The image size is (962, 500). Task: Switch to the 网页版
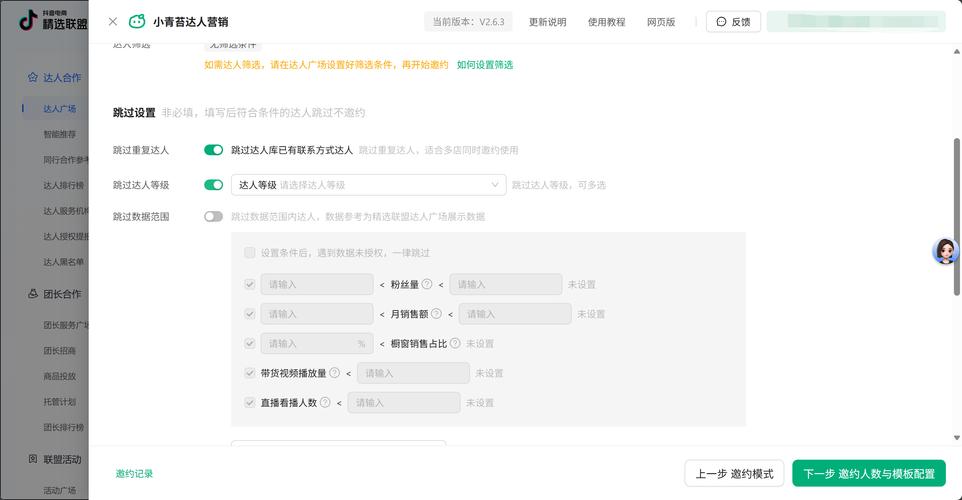tap(661, 21)
